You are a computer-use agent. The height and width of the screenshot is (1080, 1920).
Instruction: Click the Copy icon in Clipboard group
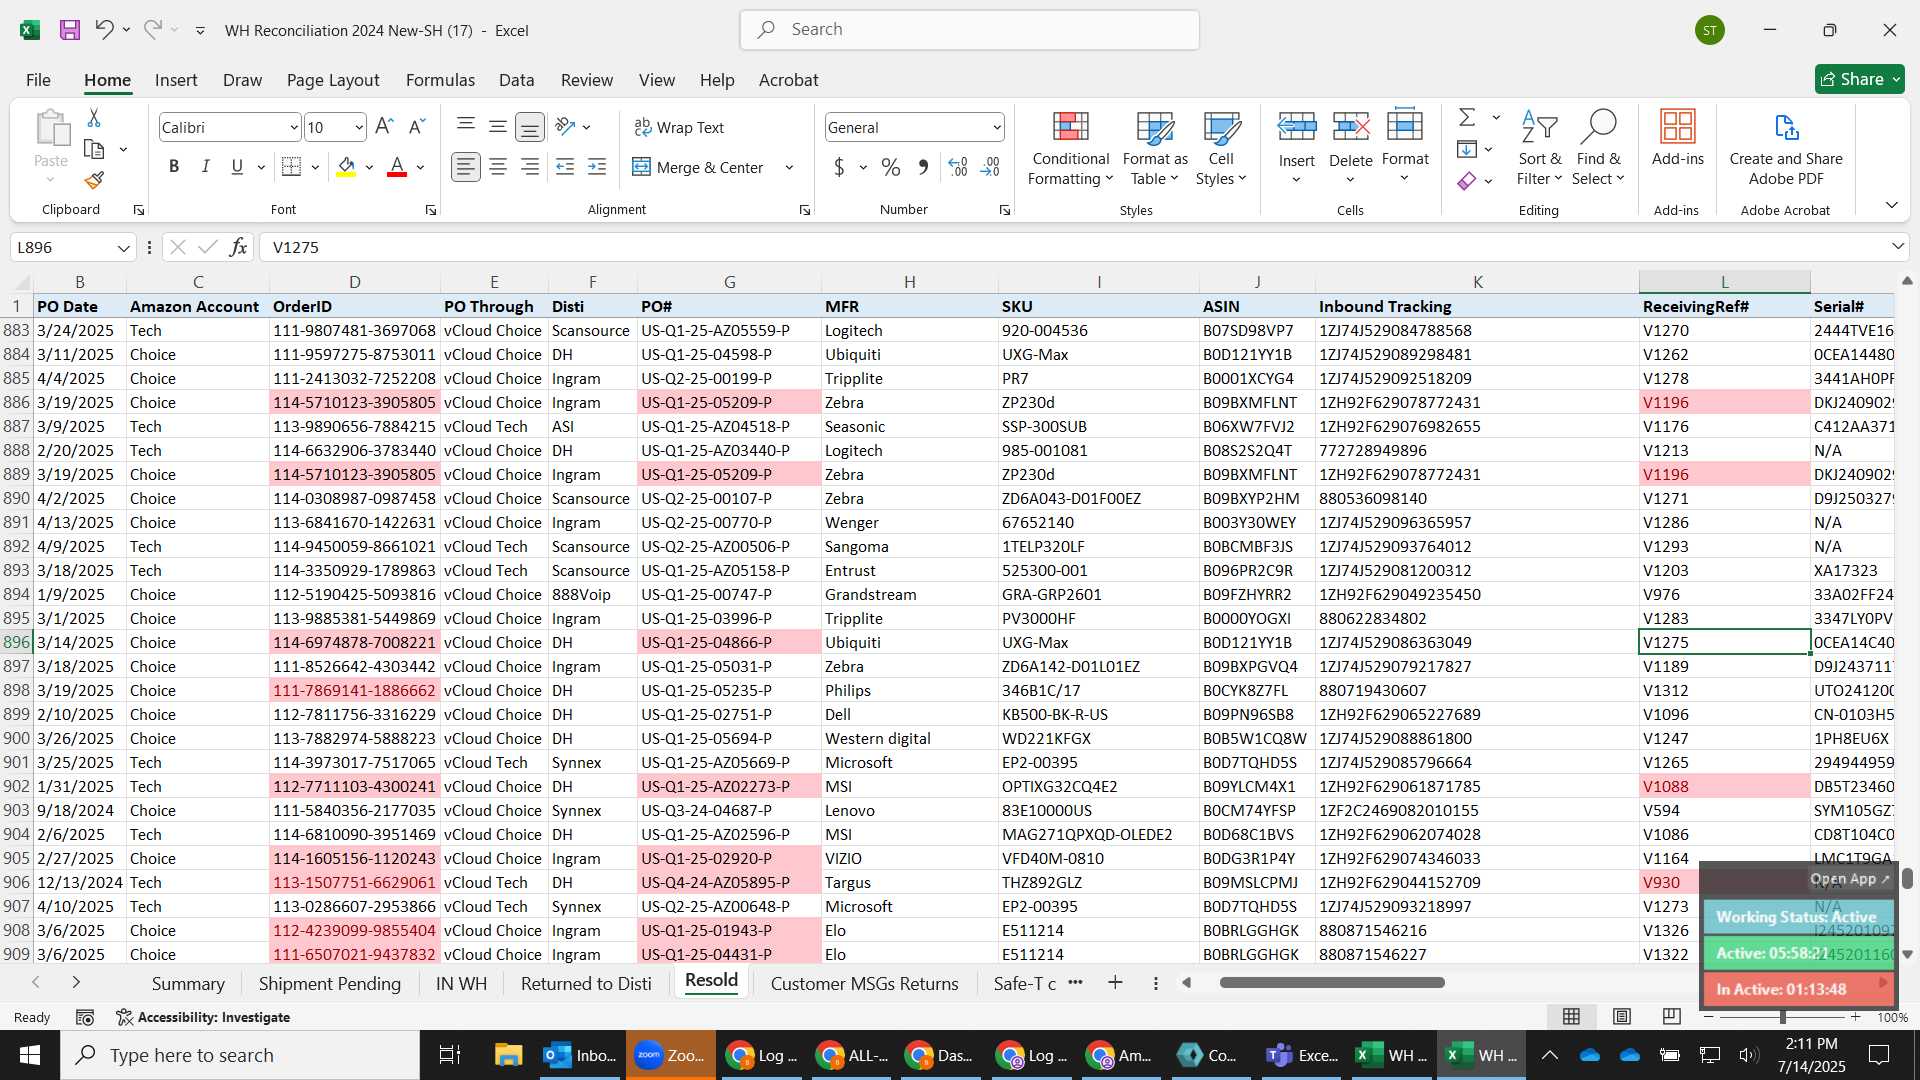pos(94,149)
